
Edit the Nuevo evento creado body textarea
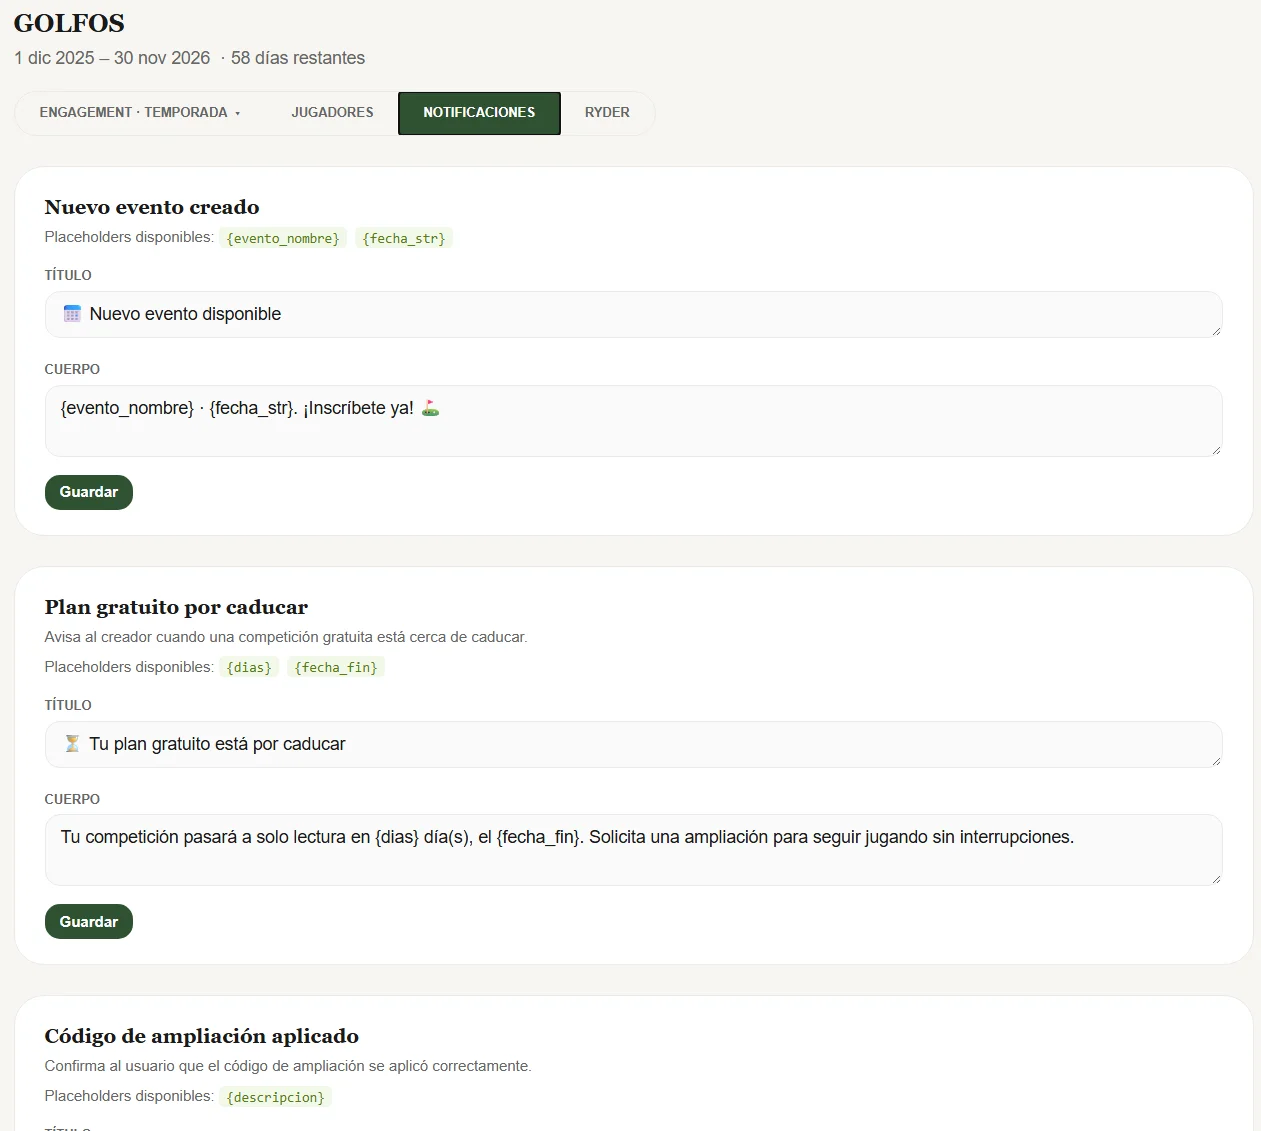tap(633, 421)
